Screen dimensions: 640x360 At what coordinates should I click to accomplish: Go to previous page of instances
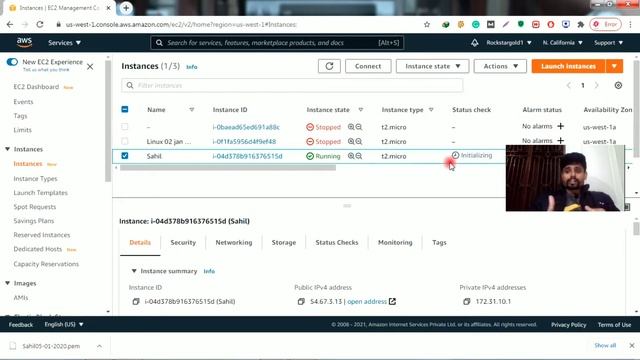(569, 85)
